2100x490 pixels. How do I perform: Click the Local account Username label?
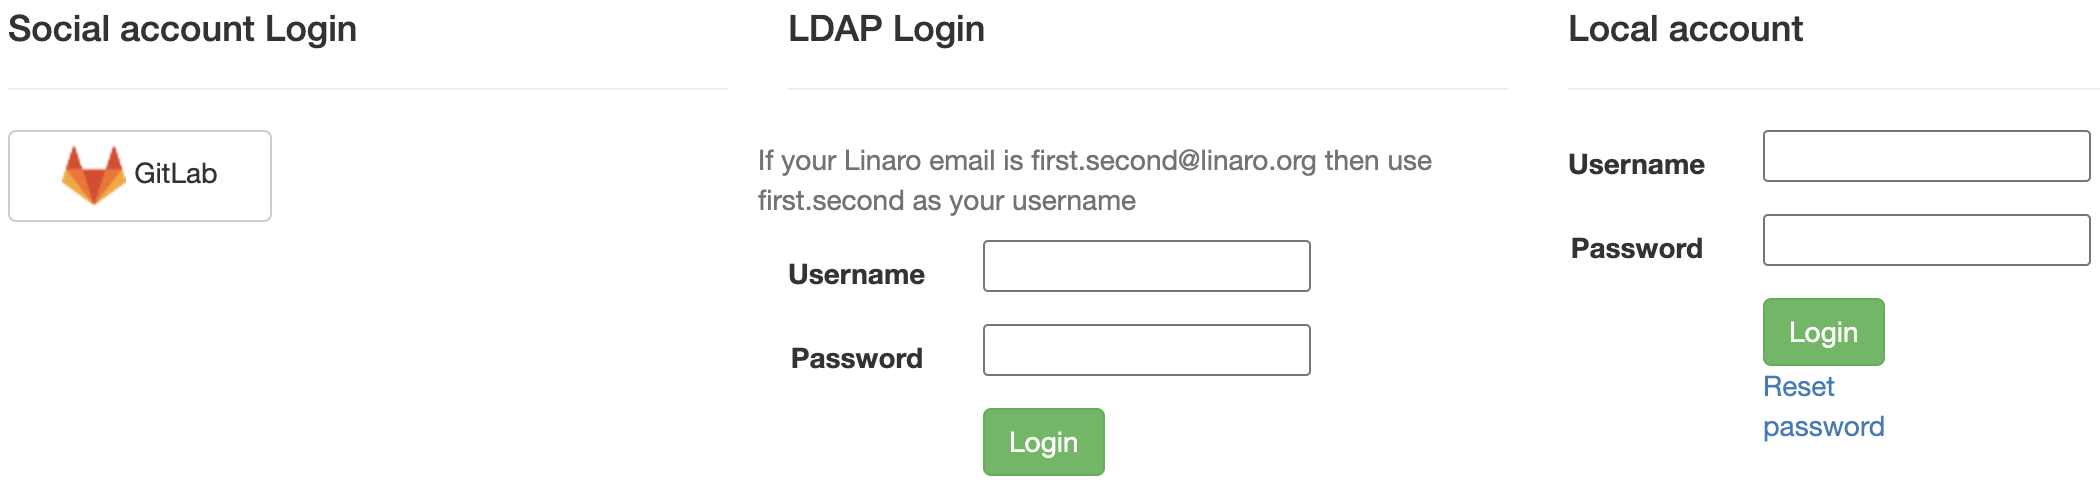(1636, 164)
